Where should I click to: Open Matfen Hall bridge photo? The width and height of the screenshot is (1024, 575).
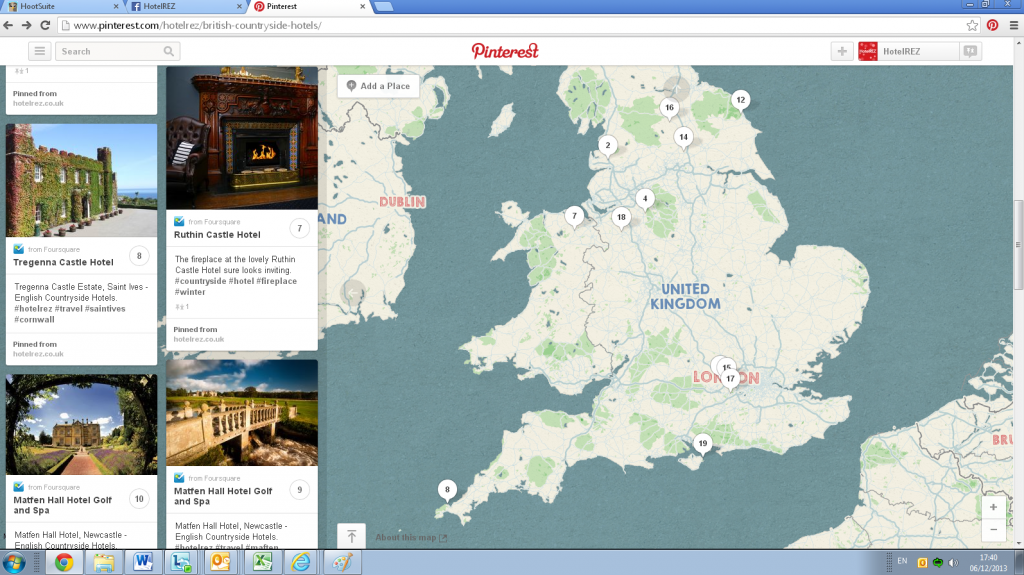242,412
